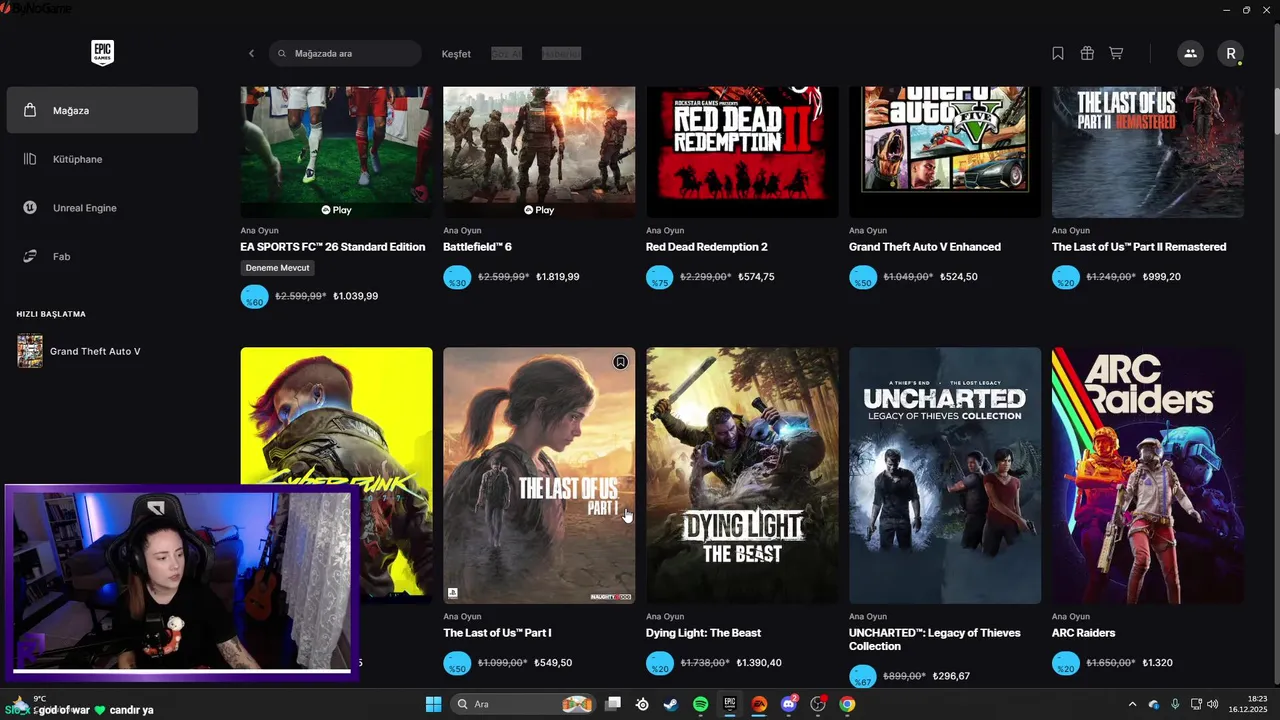
Task: Open the Dying Light: The Beast title link
Action: (704, 633)
